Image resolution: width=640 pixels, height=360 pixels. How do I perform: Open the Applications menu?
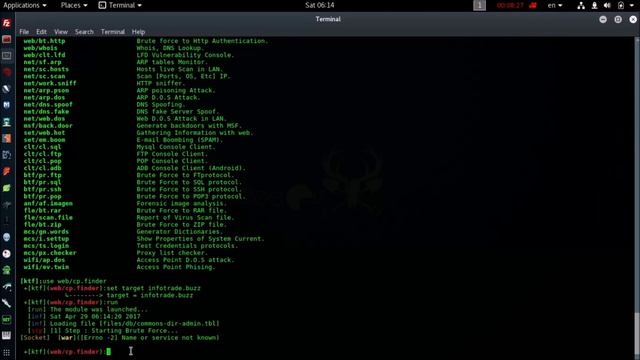(24, 5)
